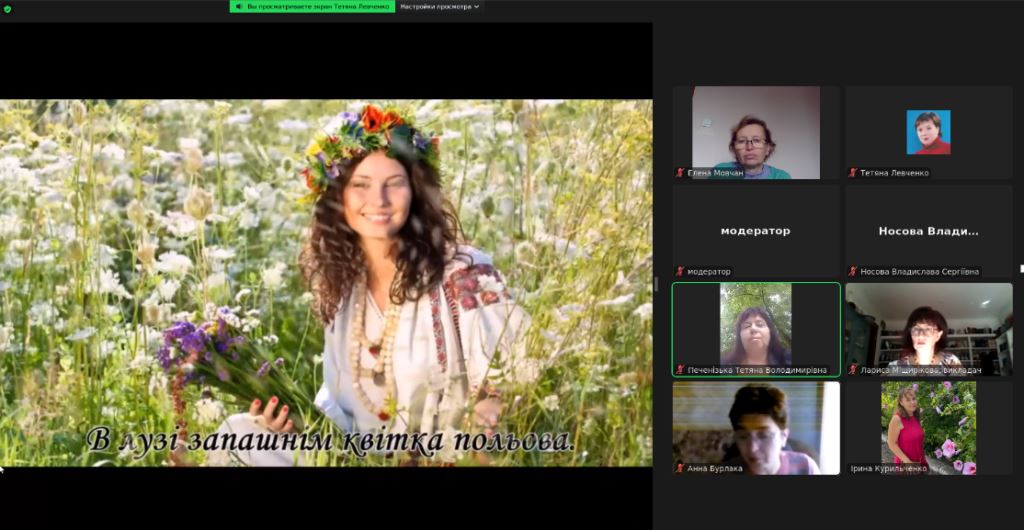
Task: Select the модератор participant tile
Action: point(756,231)
